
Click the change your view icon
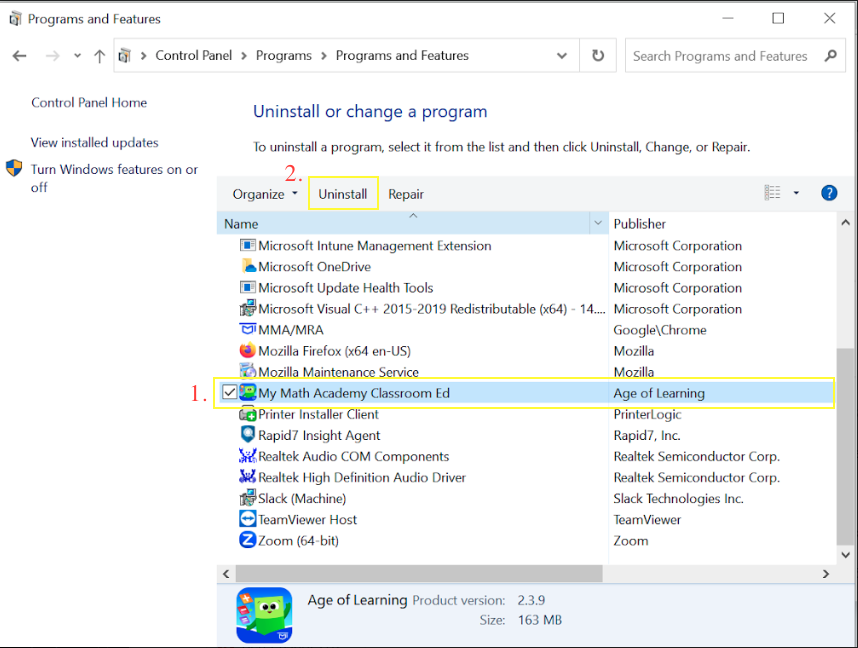pyautogui.click(x=773, y=193)
